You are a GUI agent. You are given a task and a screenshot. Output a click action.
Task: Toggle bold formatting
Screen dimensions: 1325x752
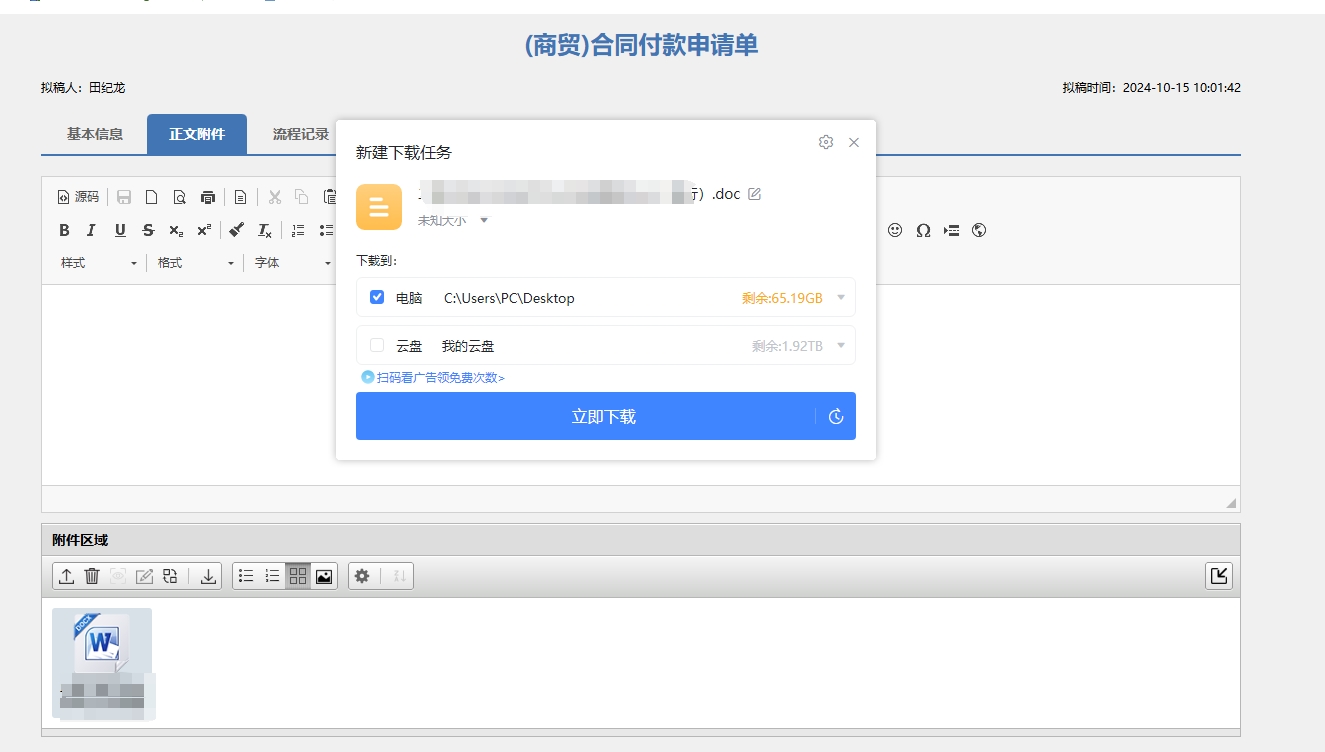pos(64,230)
